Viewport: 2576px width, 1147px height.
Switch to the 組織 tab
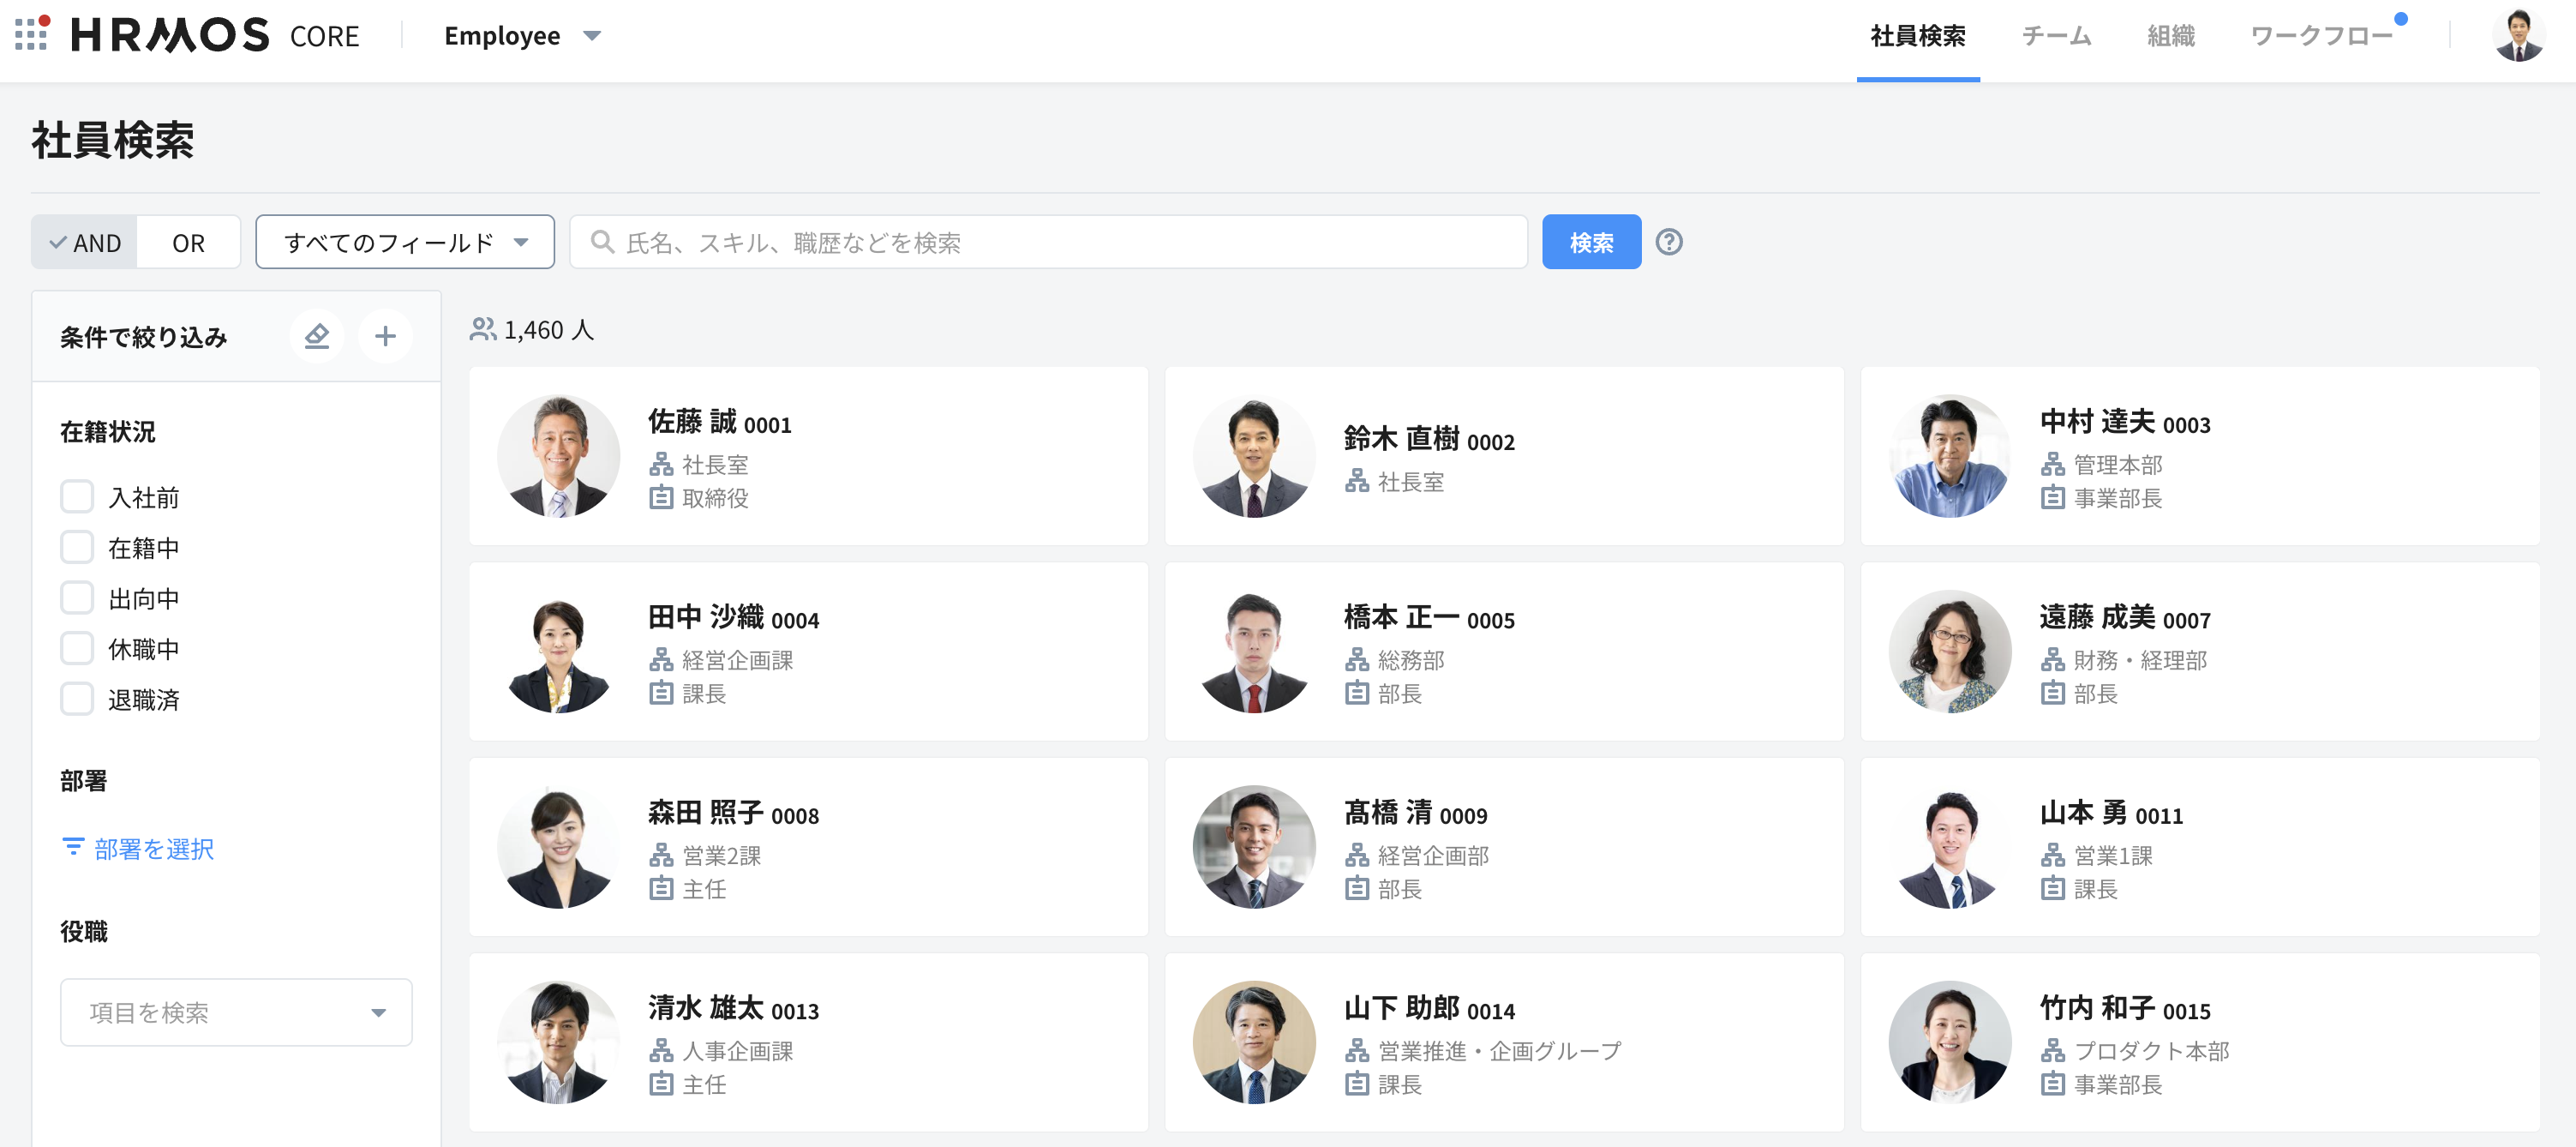click(x=2171, y=37)
